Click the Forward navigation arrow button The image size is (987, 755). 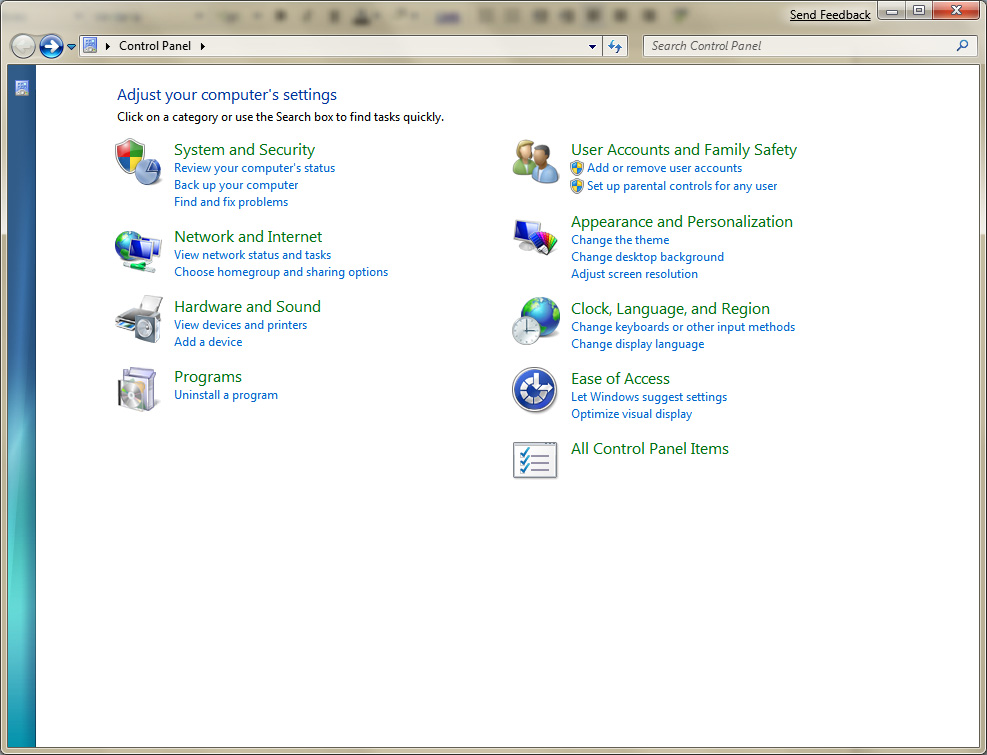pos(51,46)
